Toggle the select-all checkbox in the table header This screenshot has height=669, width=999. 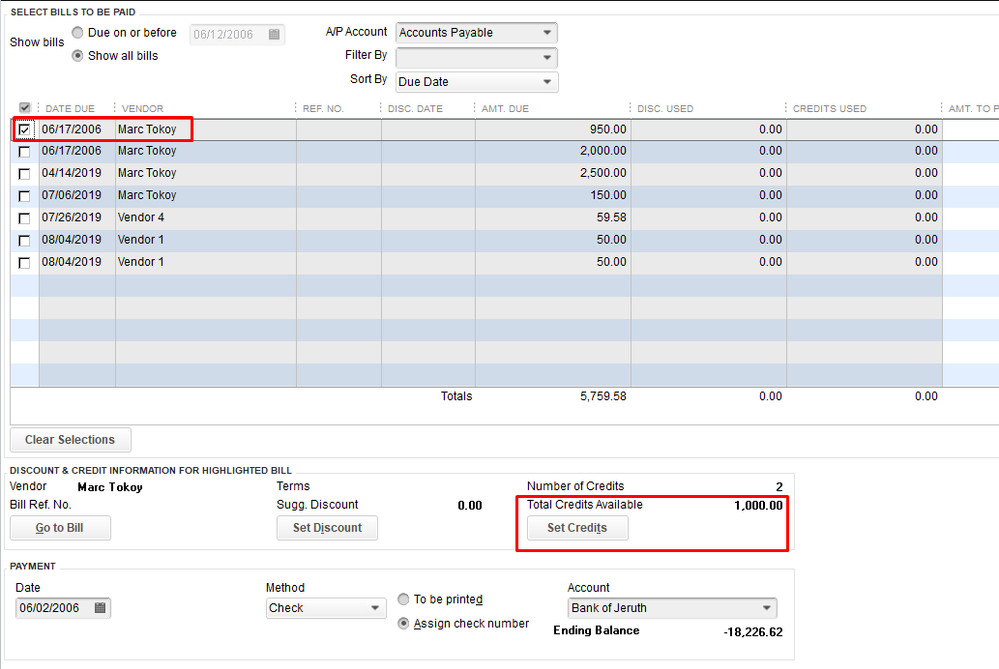pos(25,108)
